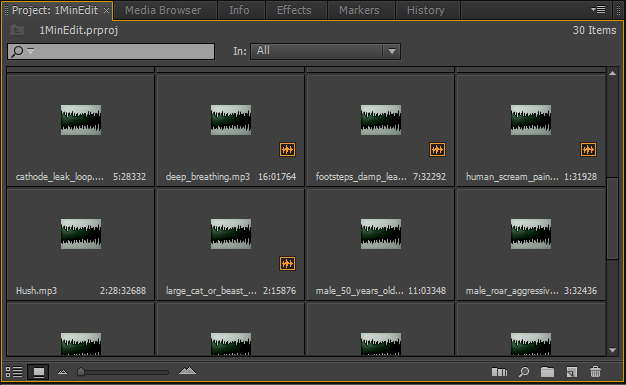
Task: Select large_cat_or_beast waveform thumbnail
Action: tap(231, 234)
